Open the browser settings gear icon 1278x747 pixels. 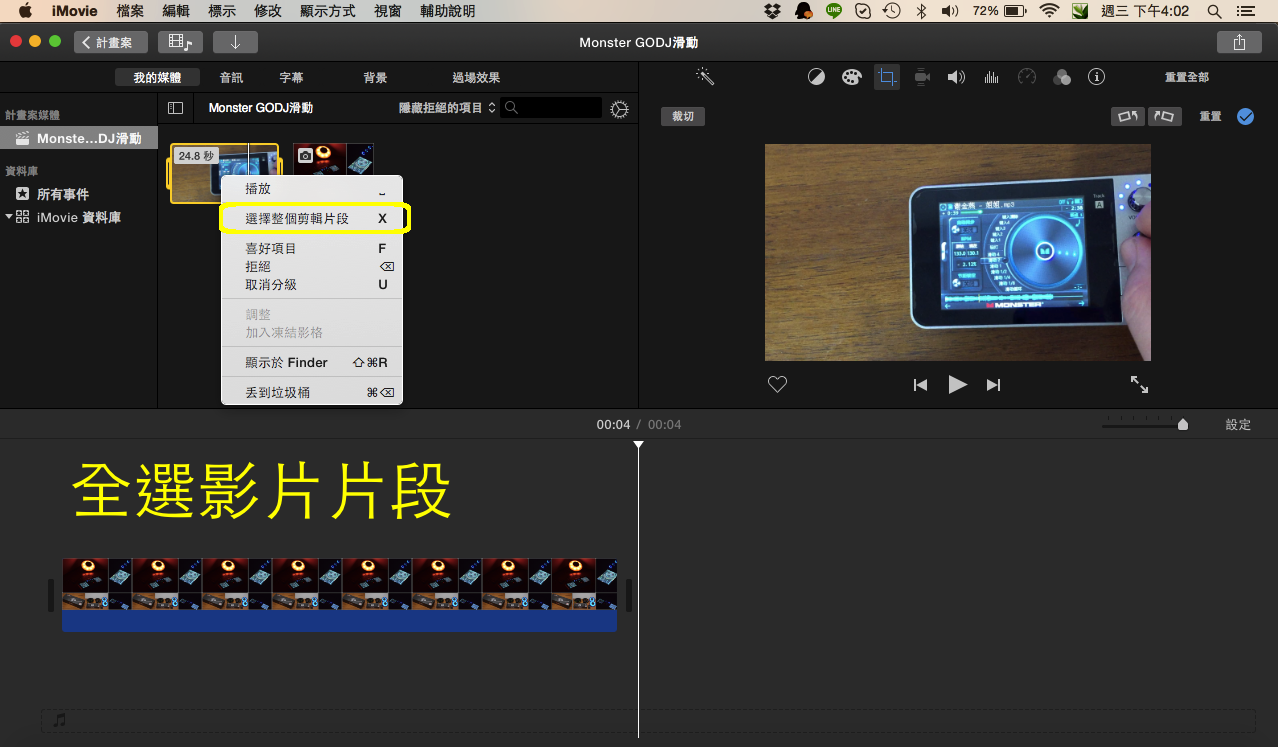click(619, 109)
